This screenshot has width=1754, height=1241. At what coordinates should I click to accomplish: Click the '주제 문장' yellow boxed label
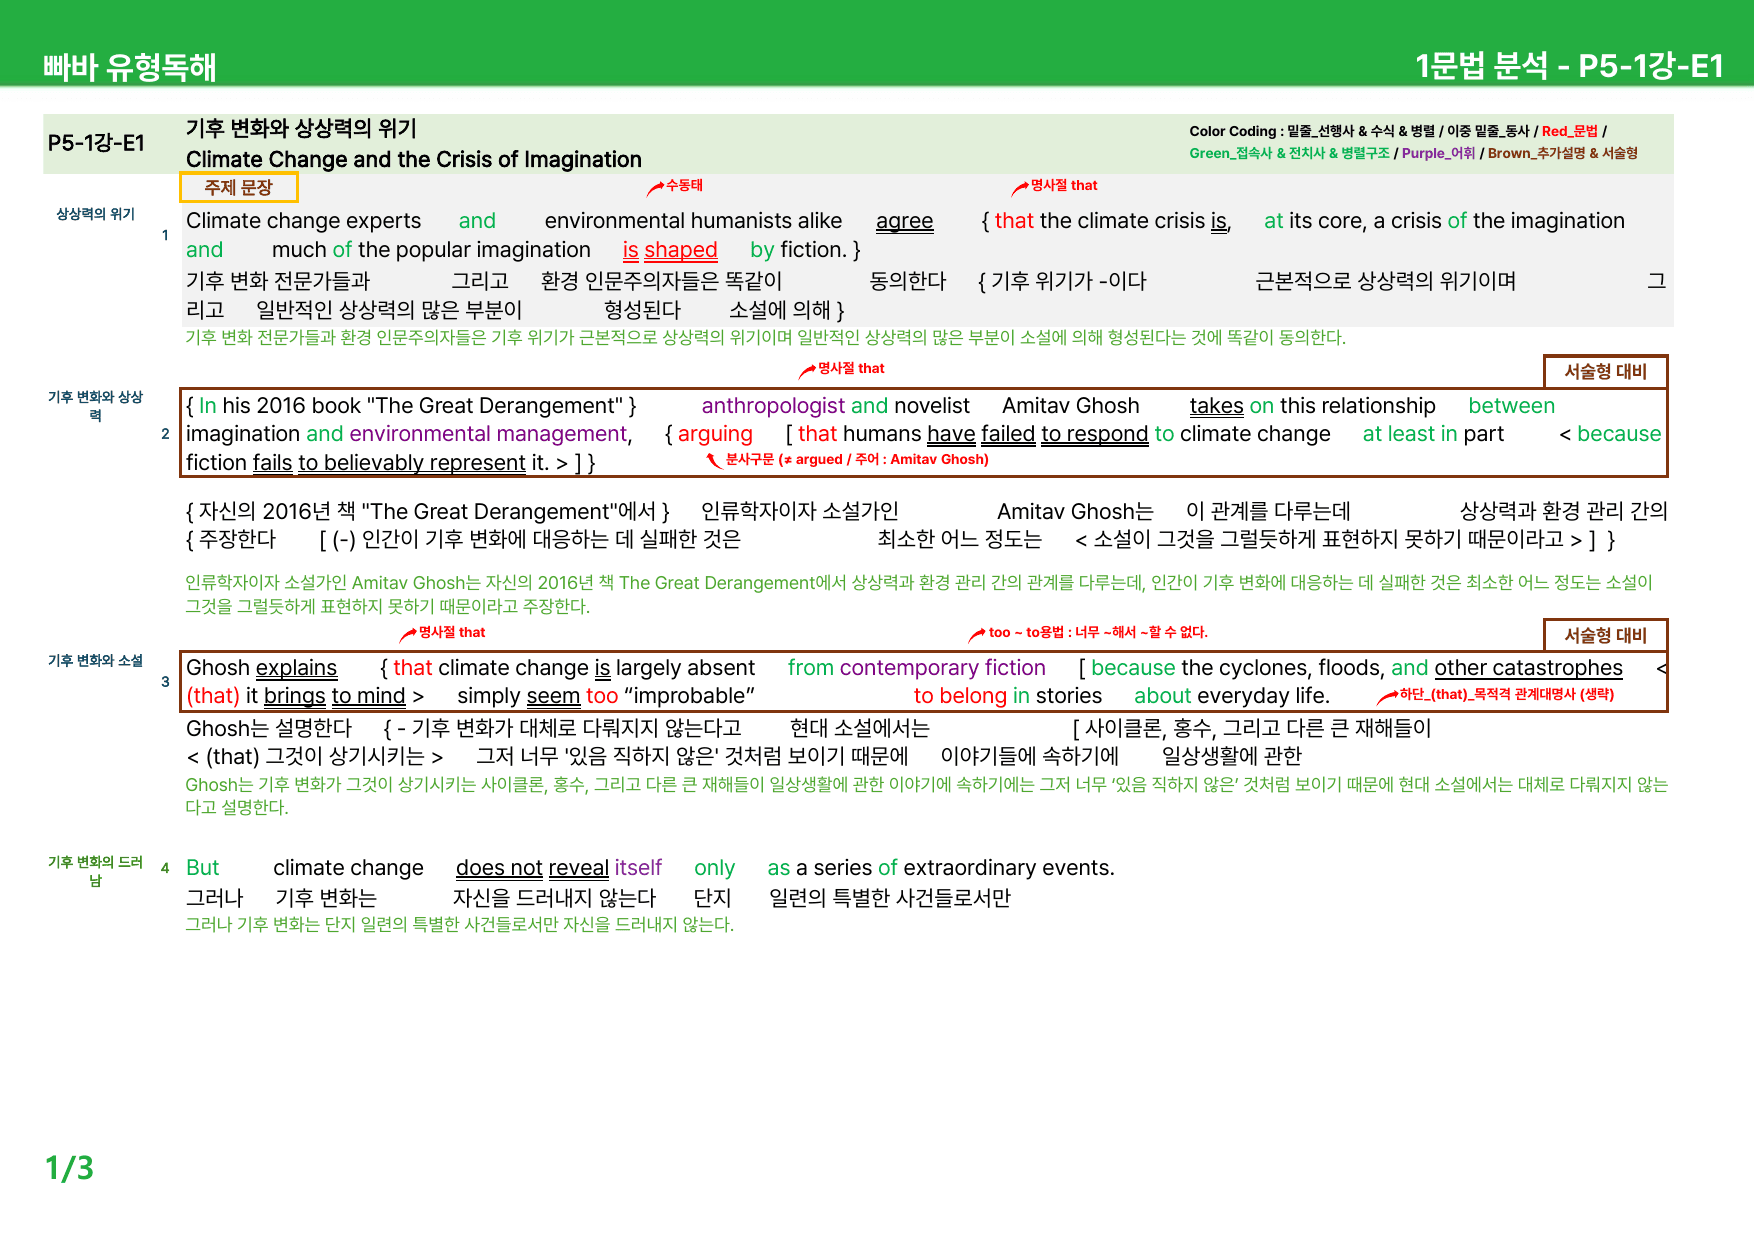pos(238,187)
